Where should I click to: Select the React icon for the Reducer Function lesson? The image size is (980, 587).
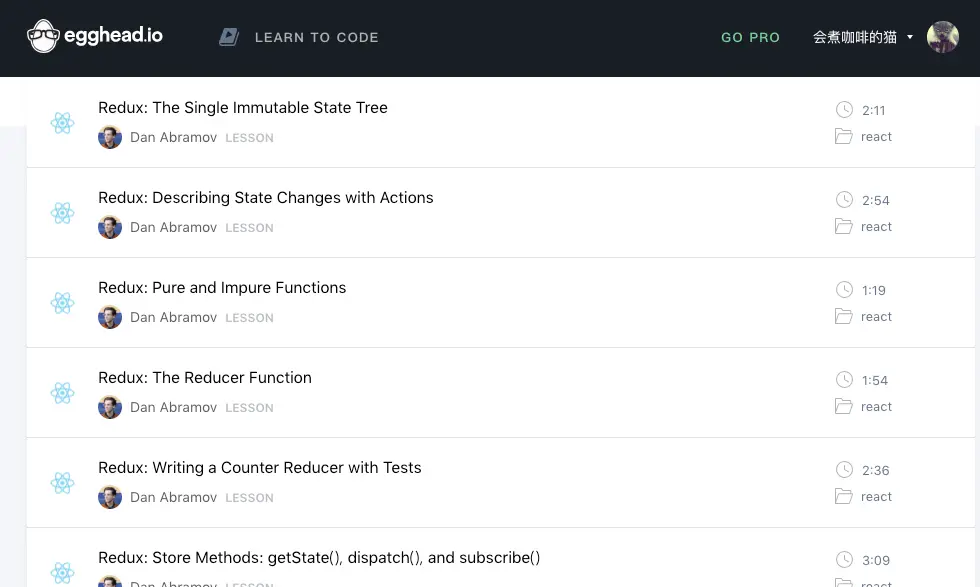[62, 393]
